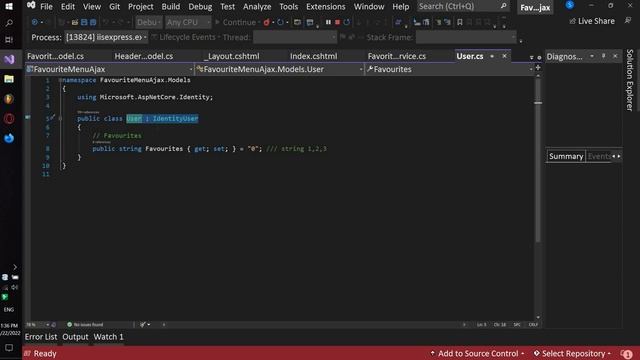Open the Any CPU platform dropdown
The height and width of the screenshot is (360, 640).
(x=188, y=22)
